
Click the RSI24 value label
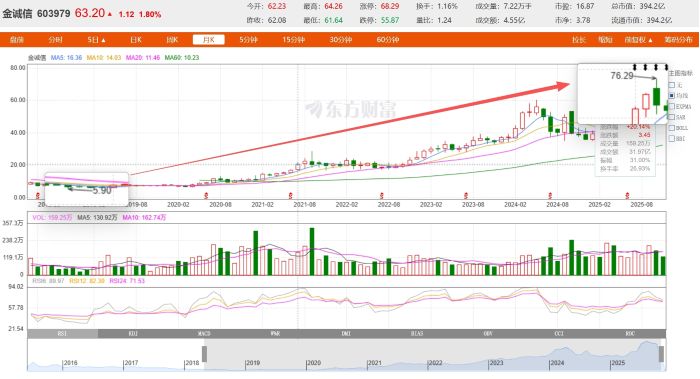(127, 281)
